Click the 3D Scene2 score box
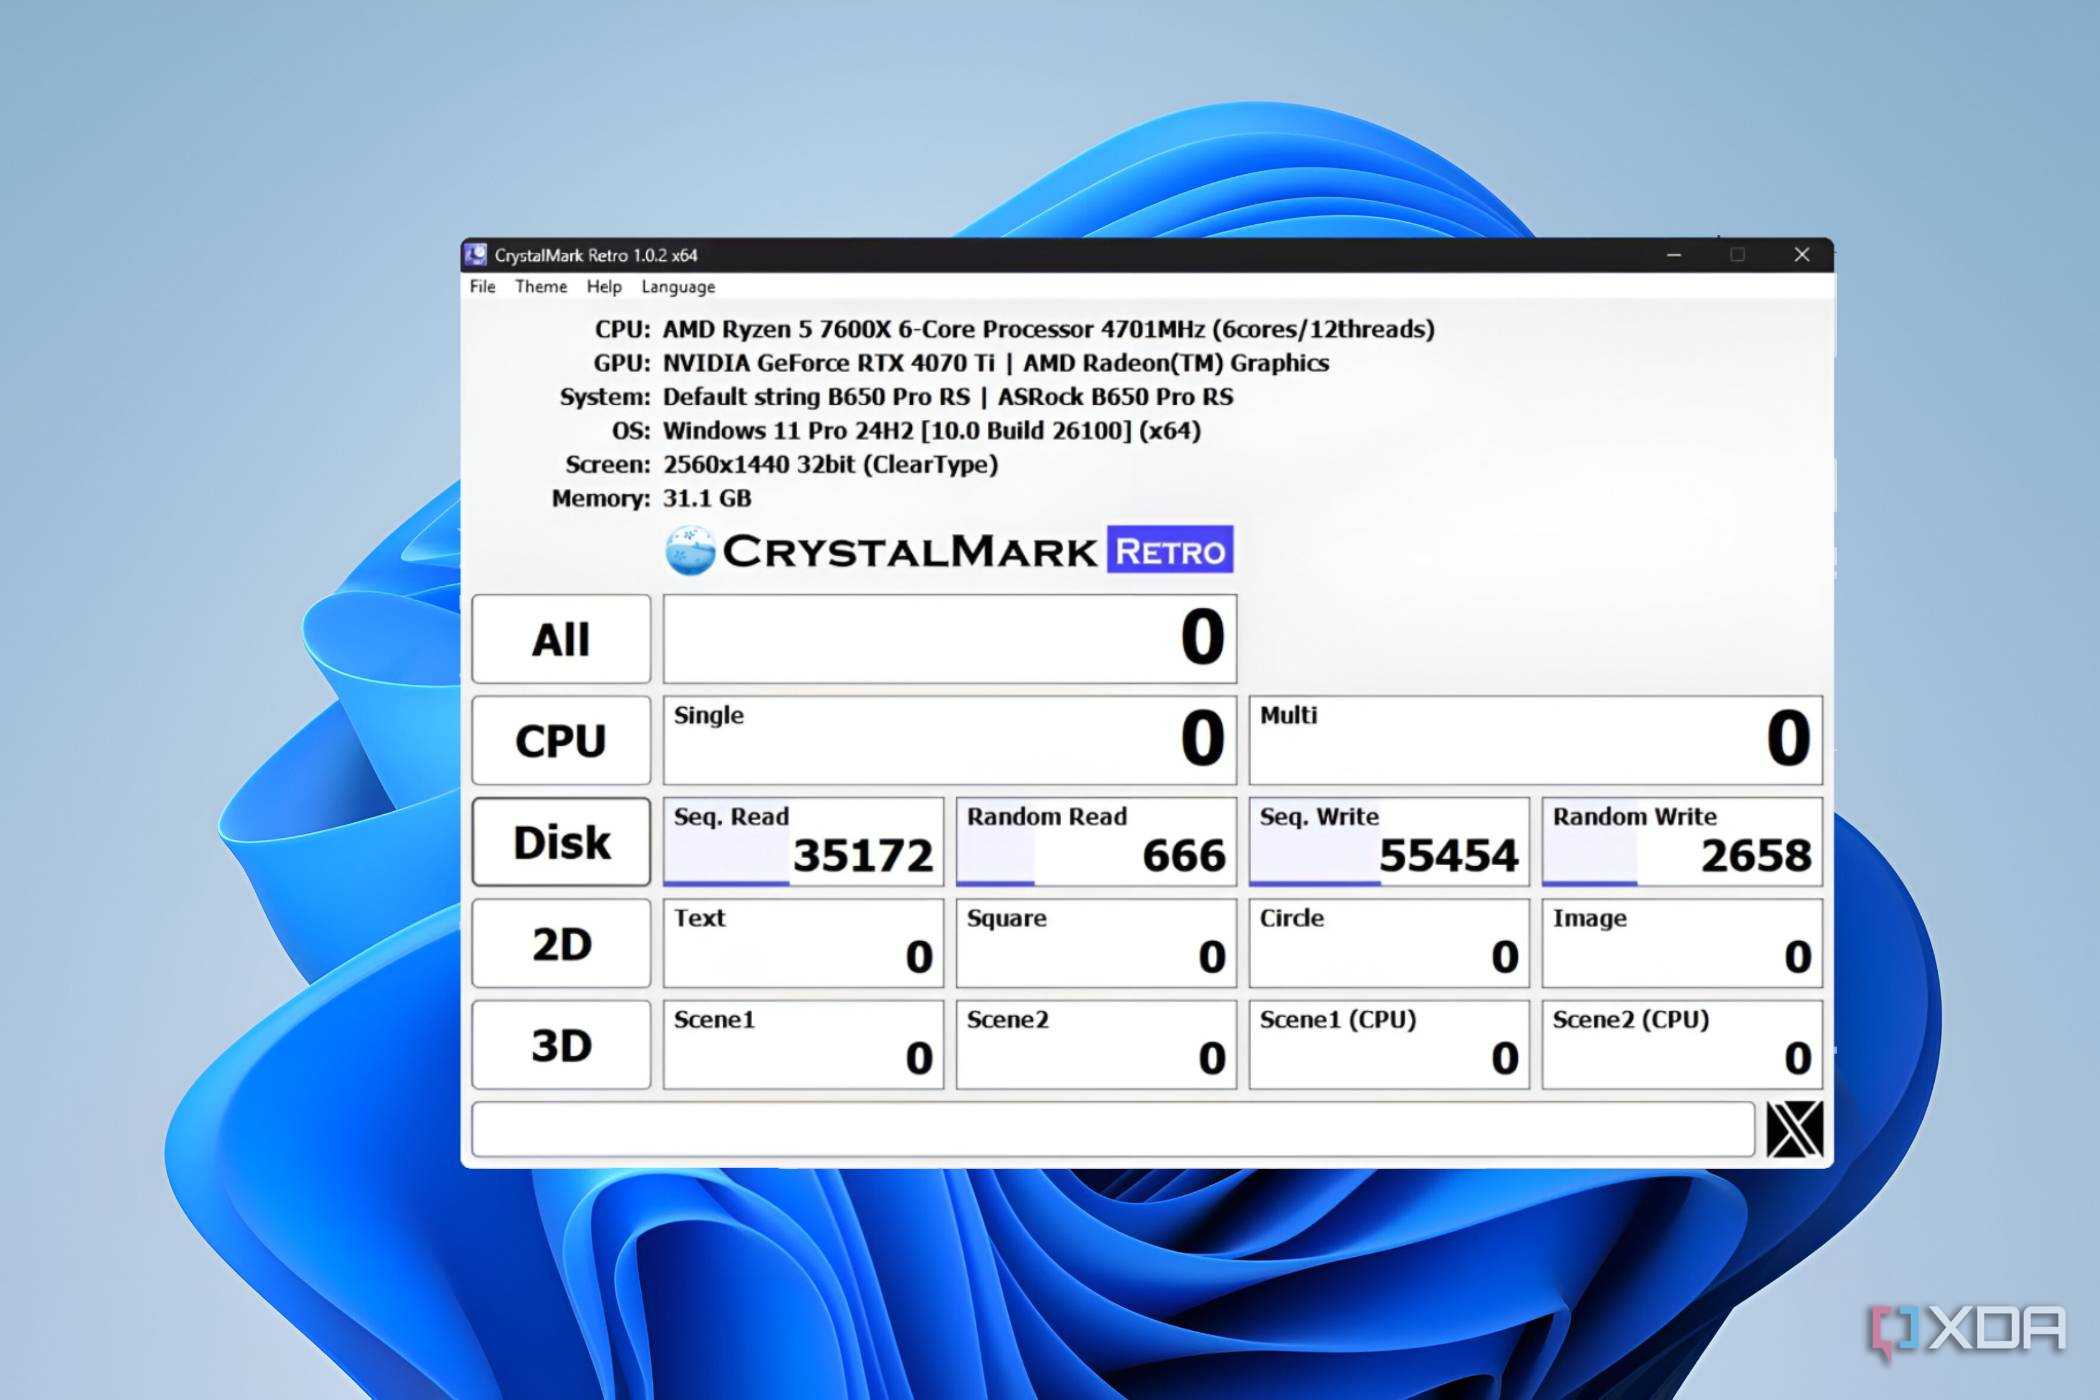Screen dimensions: 2100x1400 pos(1096,1045)
